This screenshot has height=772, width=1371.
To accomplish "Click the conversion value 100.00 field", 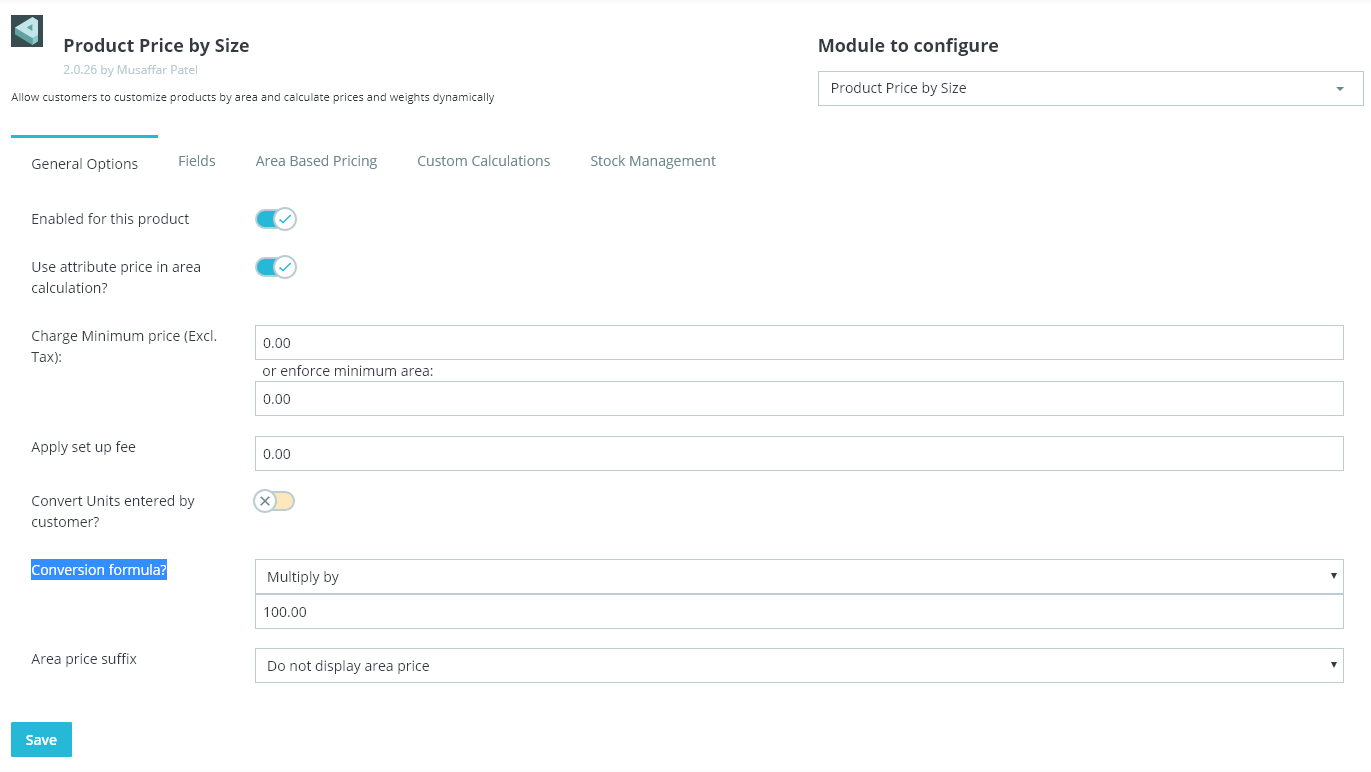I will click(799, 611).
